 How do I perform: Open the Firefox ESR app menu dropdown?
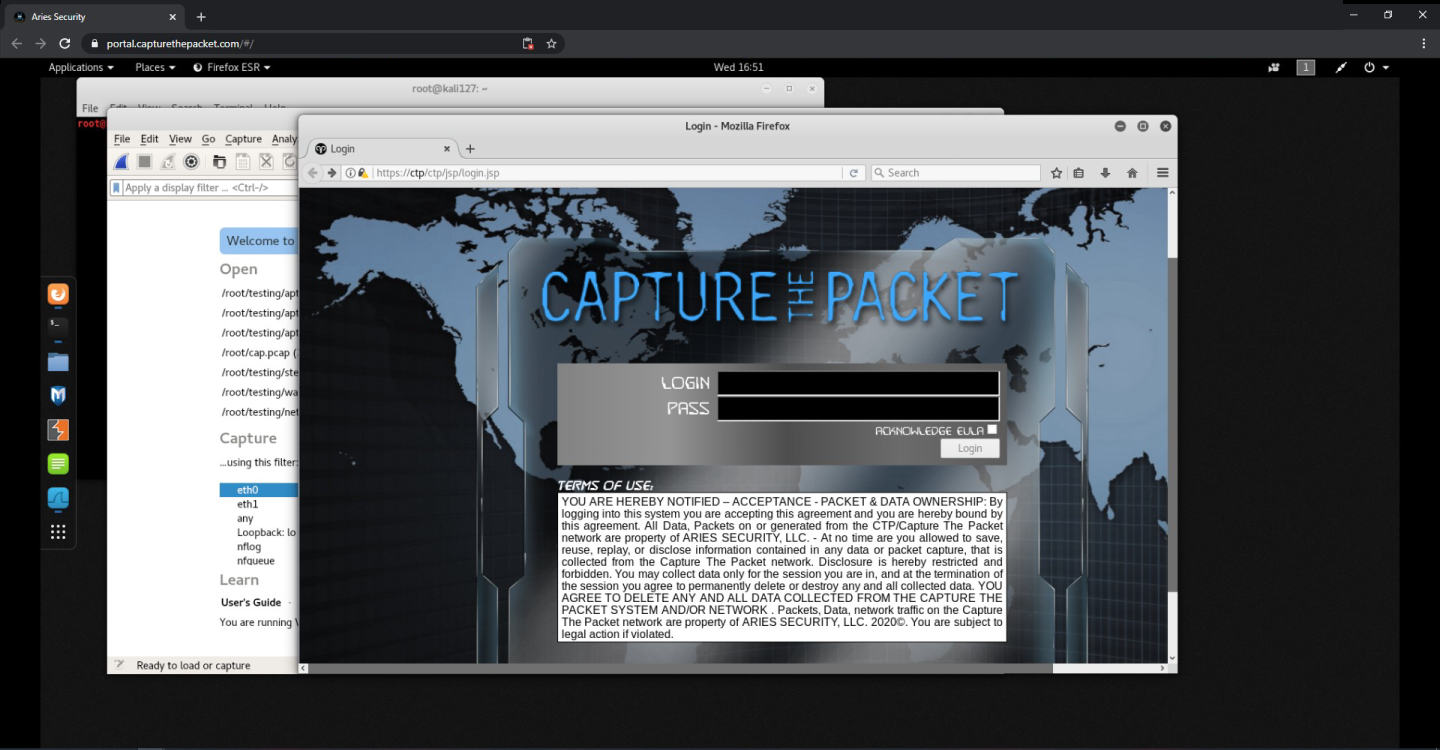pyautogui.click(x=231, y=67)
